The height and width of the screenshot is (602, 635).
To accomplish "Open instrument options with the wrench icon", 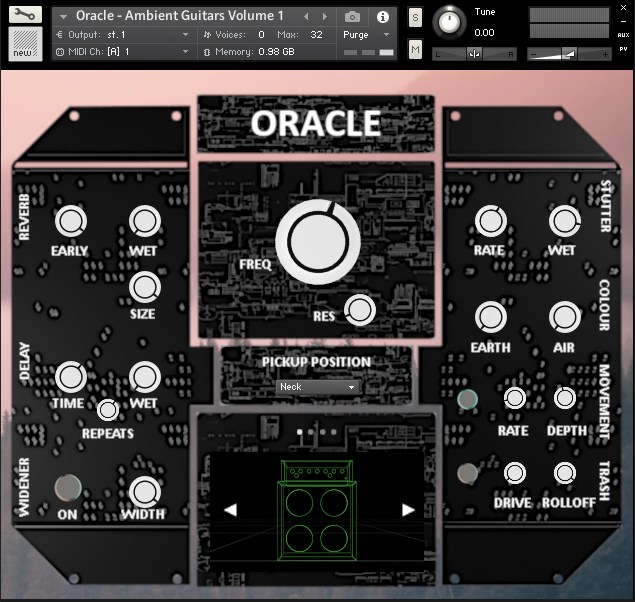I will point(25,16).
